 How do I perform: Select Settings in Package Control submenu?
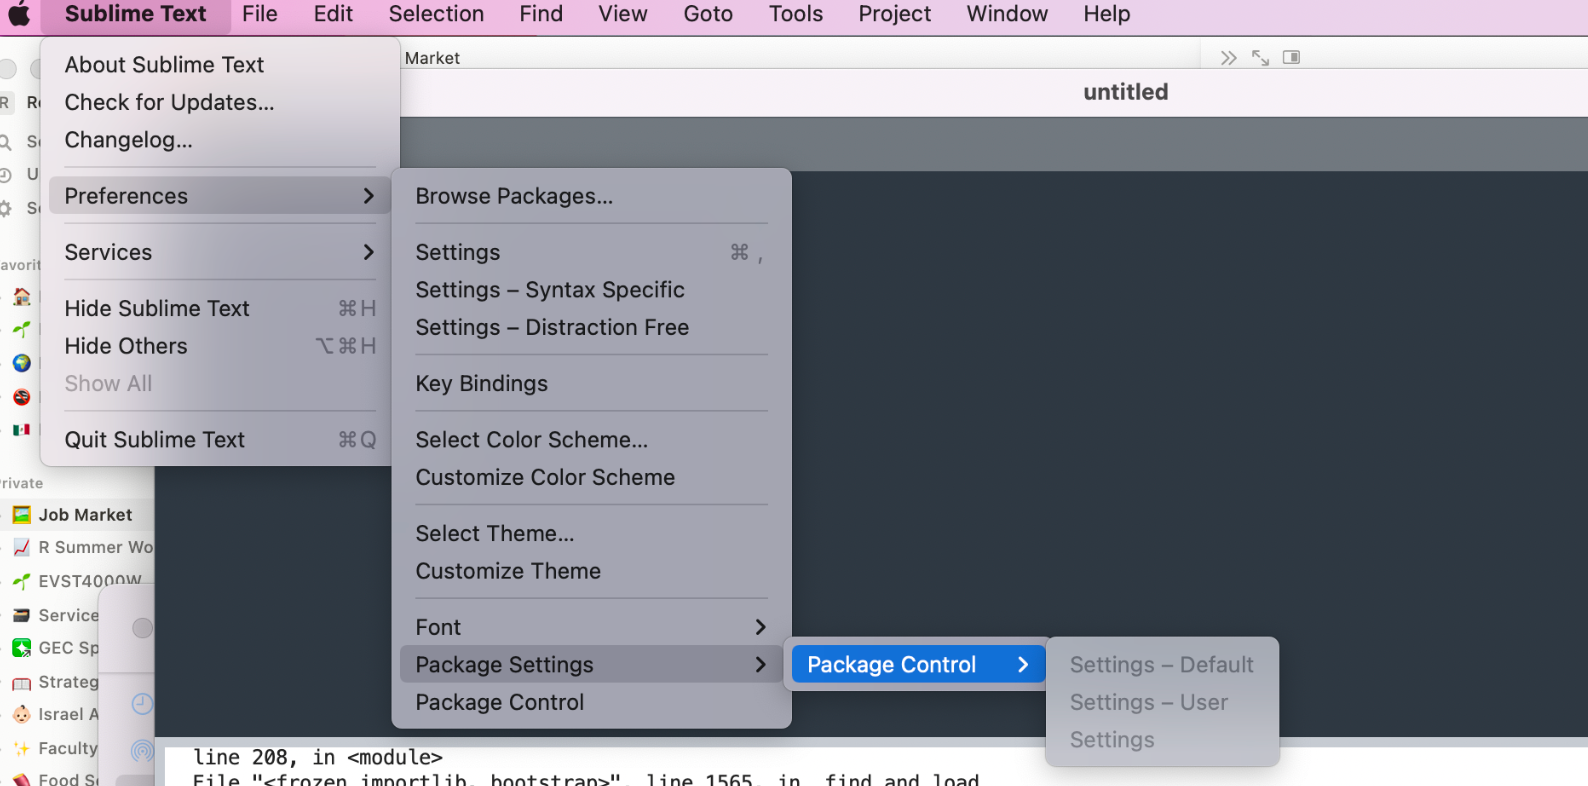(1162, 740)
